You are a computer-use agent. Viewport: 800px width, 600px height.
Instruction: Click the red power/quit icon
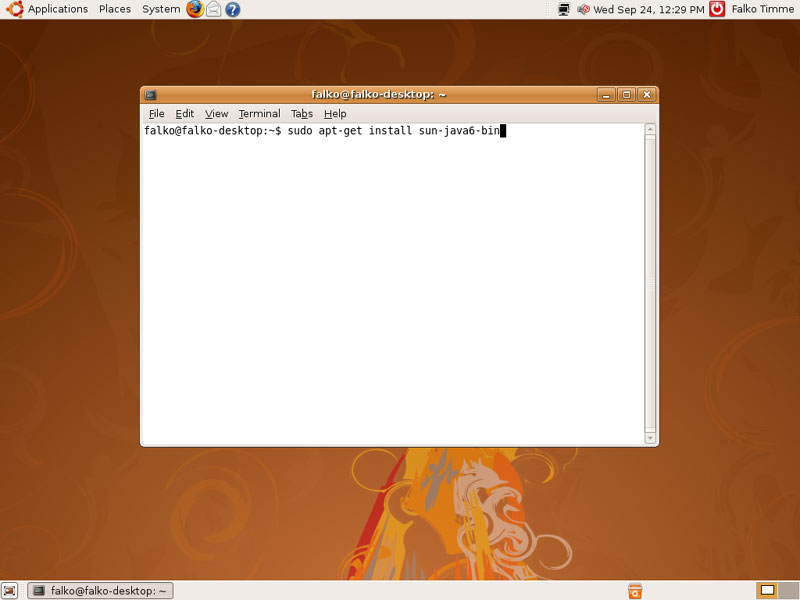click(717, 9)
